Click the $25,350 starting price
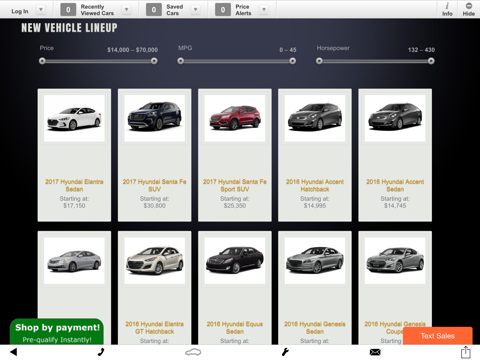The image size is (480, 360). (x=235, y=206)
